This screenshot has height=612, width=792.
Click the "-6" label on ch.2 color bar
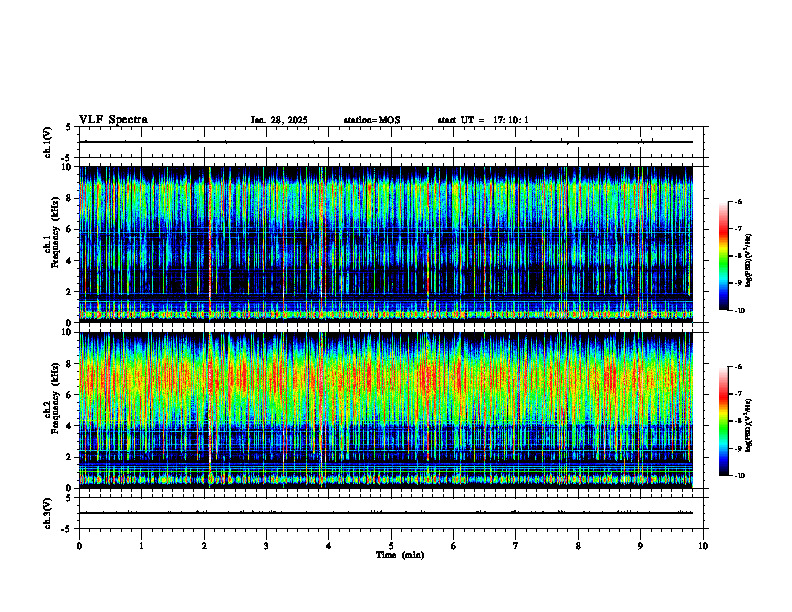[x=738, y=367]
